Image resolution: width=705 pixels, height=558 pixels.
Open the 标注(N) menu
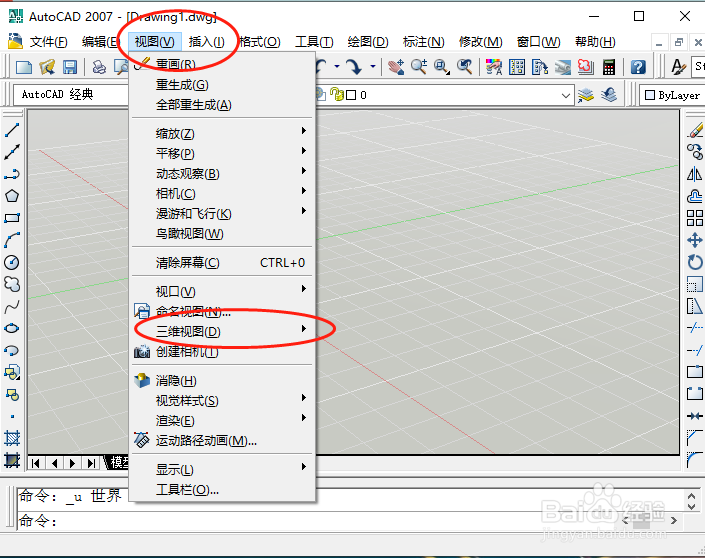(x=424, y=42)
